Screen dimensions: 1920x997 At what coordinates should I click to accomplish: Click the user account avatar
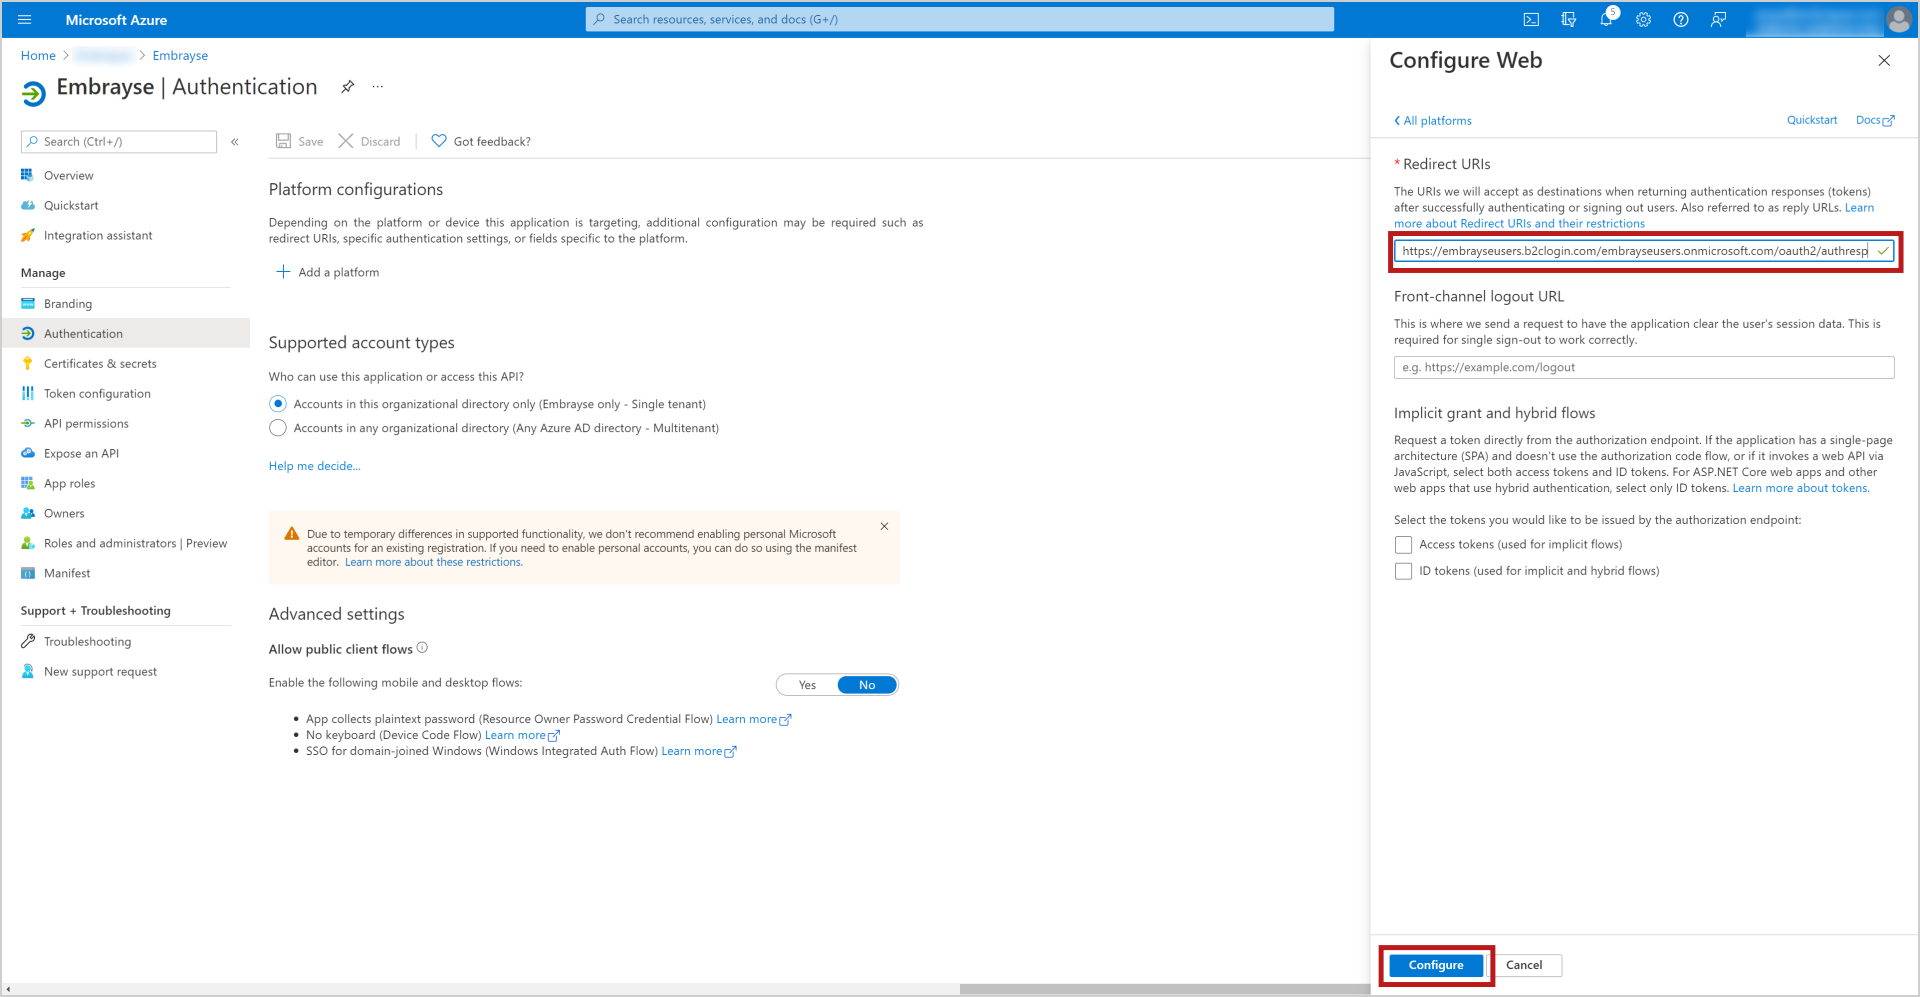(1898, 19)
